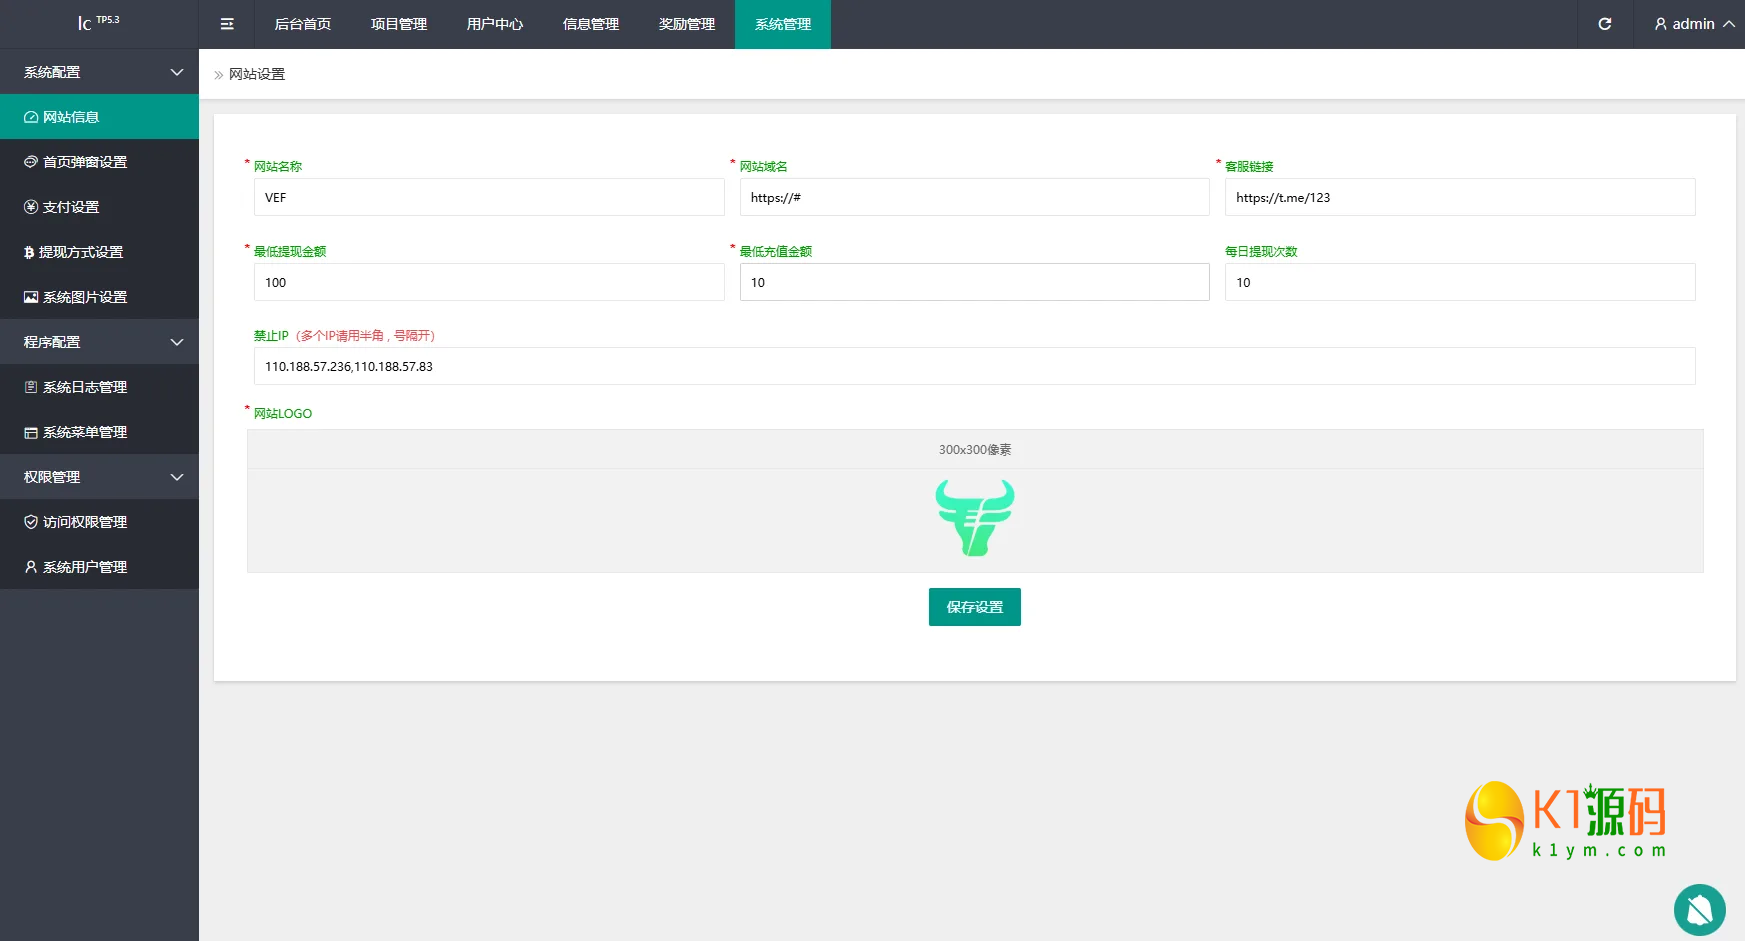Open 系统菜单管理 sidebar link

(x=99, y=432)
